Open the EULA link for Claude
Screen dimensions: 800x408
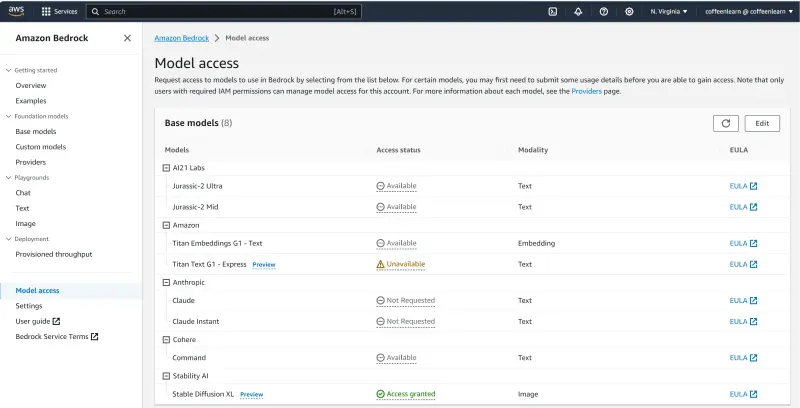tap(743, 300)
